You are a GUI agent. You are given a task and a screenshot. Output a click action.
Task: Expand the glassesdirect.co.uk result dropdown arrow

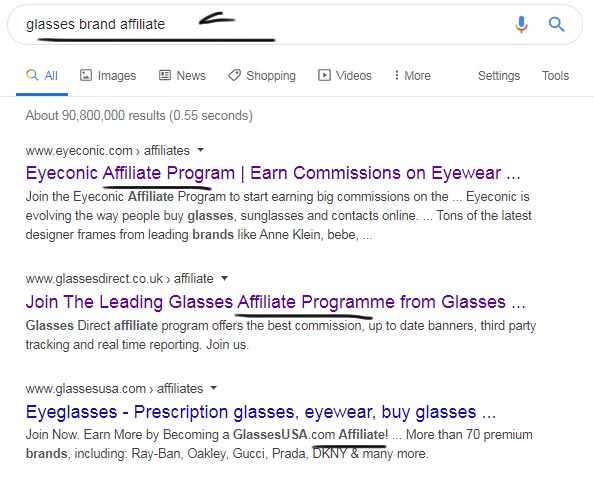224,278
